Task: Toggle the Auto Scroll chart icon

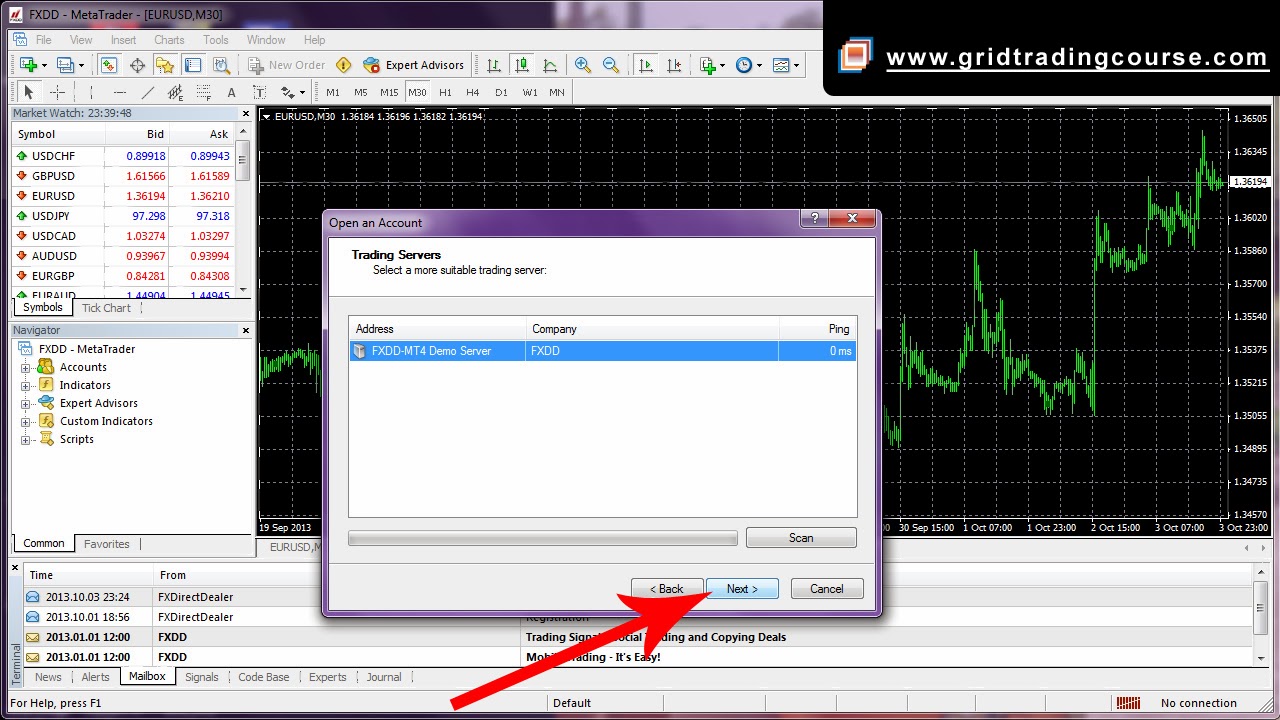Action: [646, 65]
